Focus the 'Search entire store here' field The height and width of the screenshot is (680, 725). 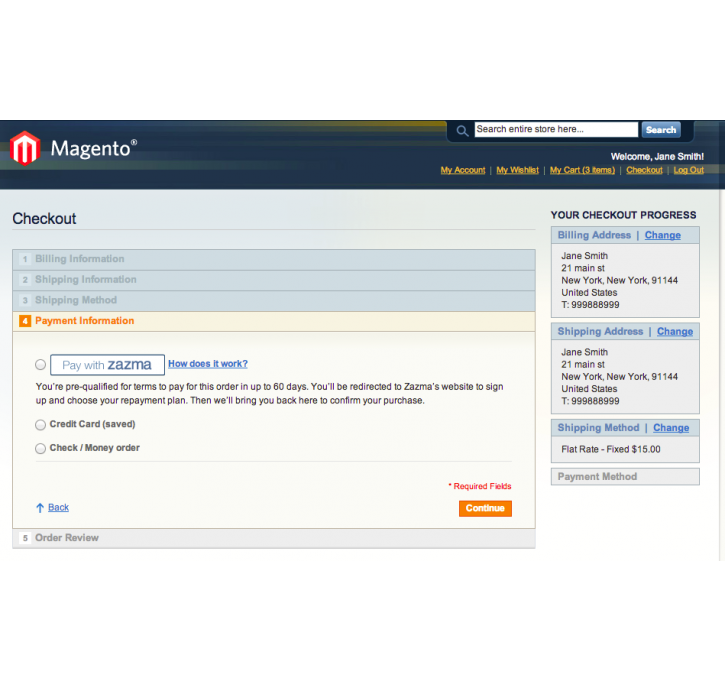[x=555, y=130]
